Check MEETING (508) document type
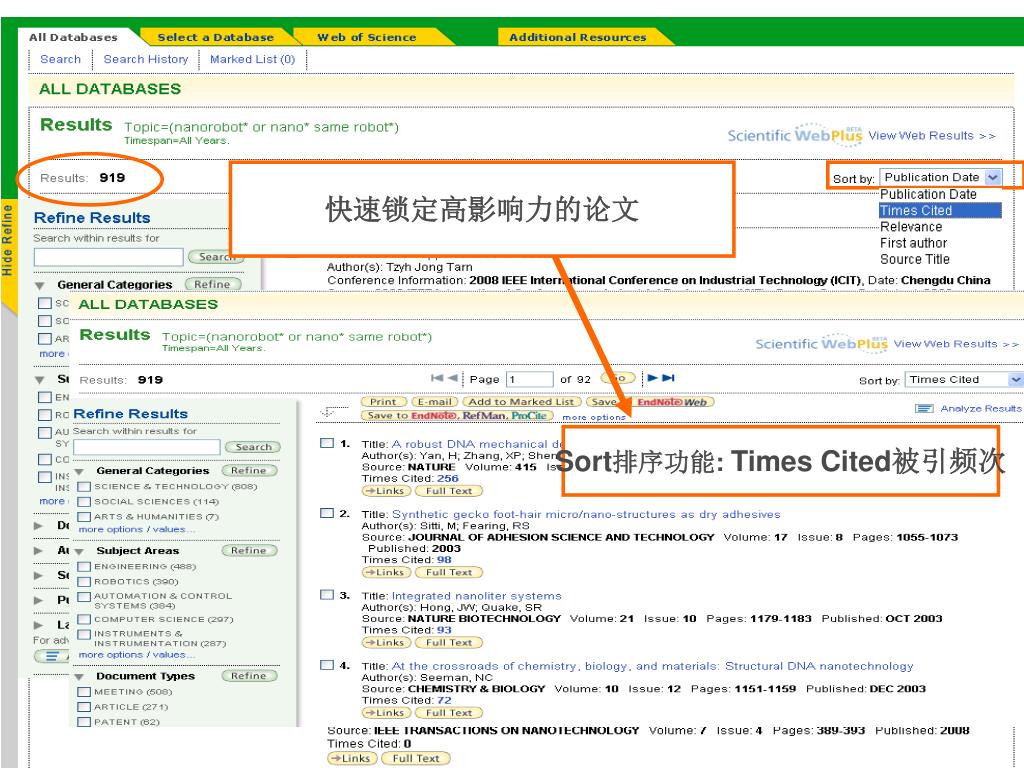The width and height of the screenshot is (1024, 768). [x=84, y=692]
